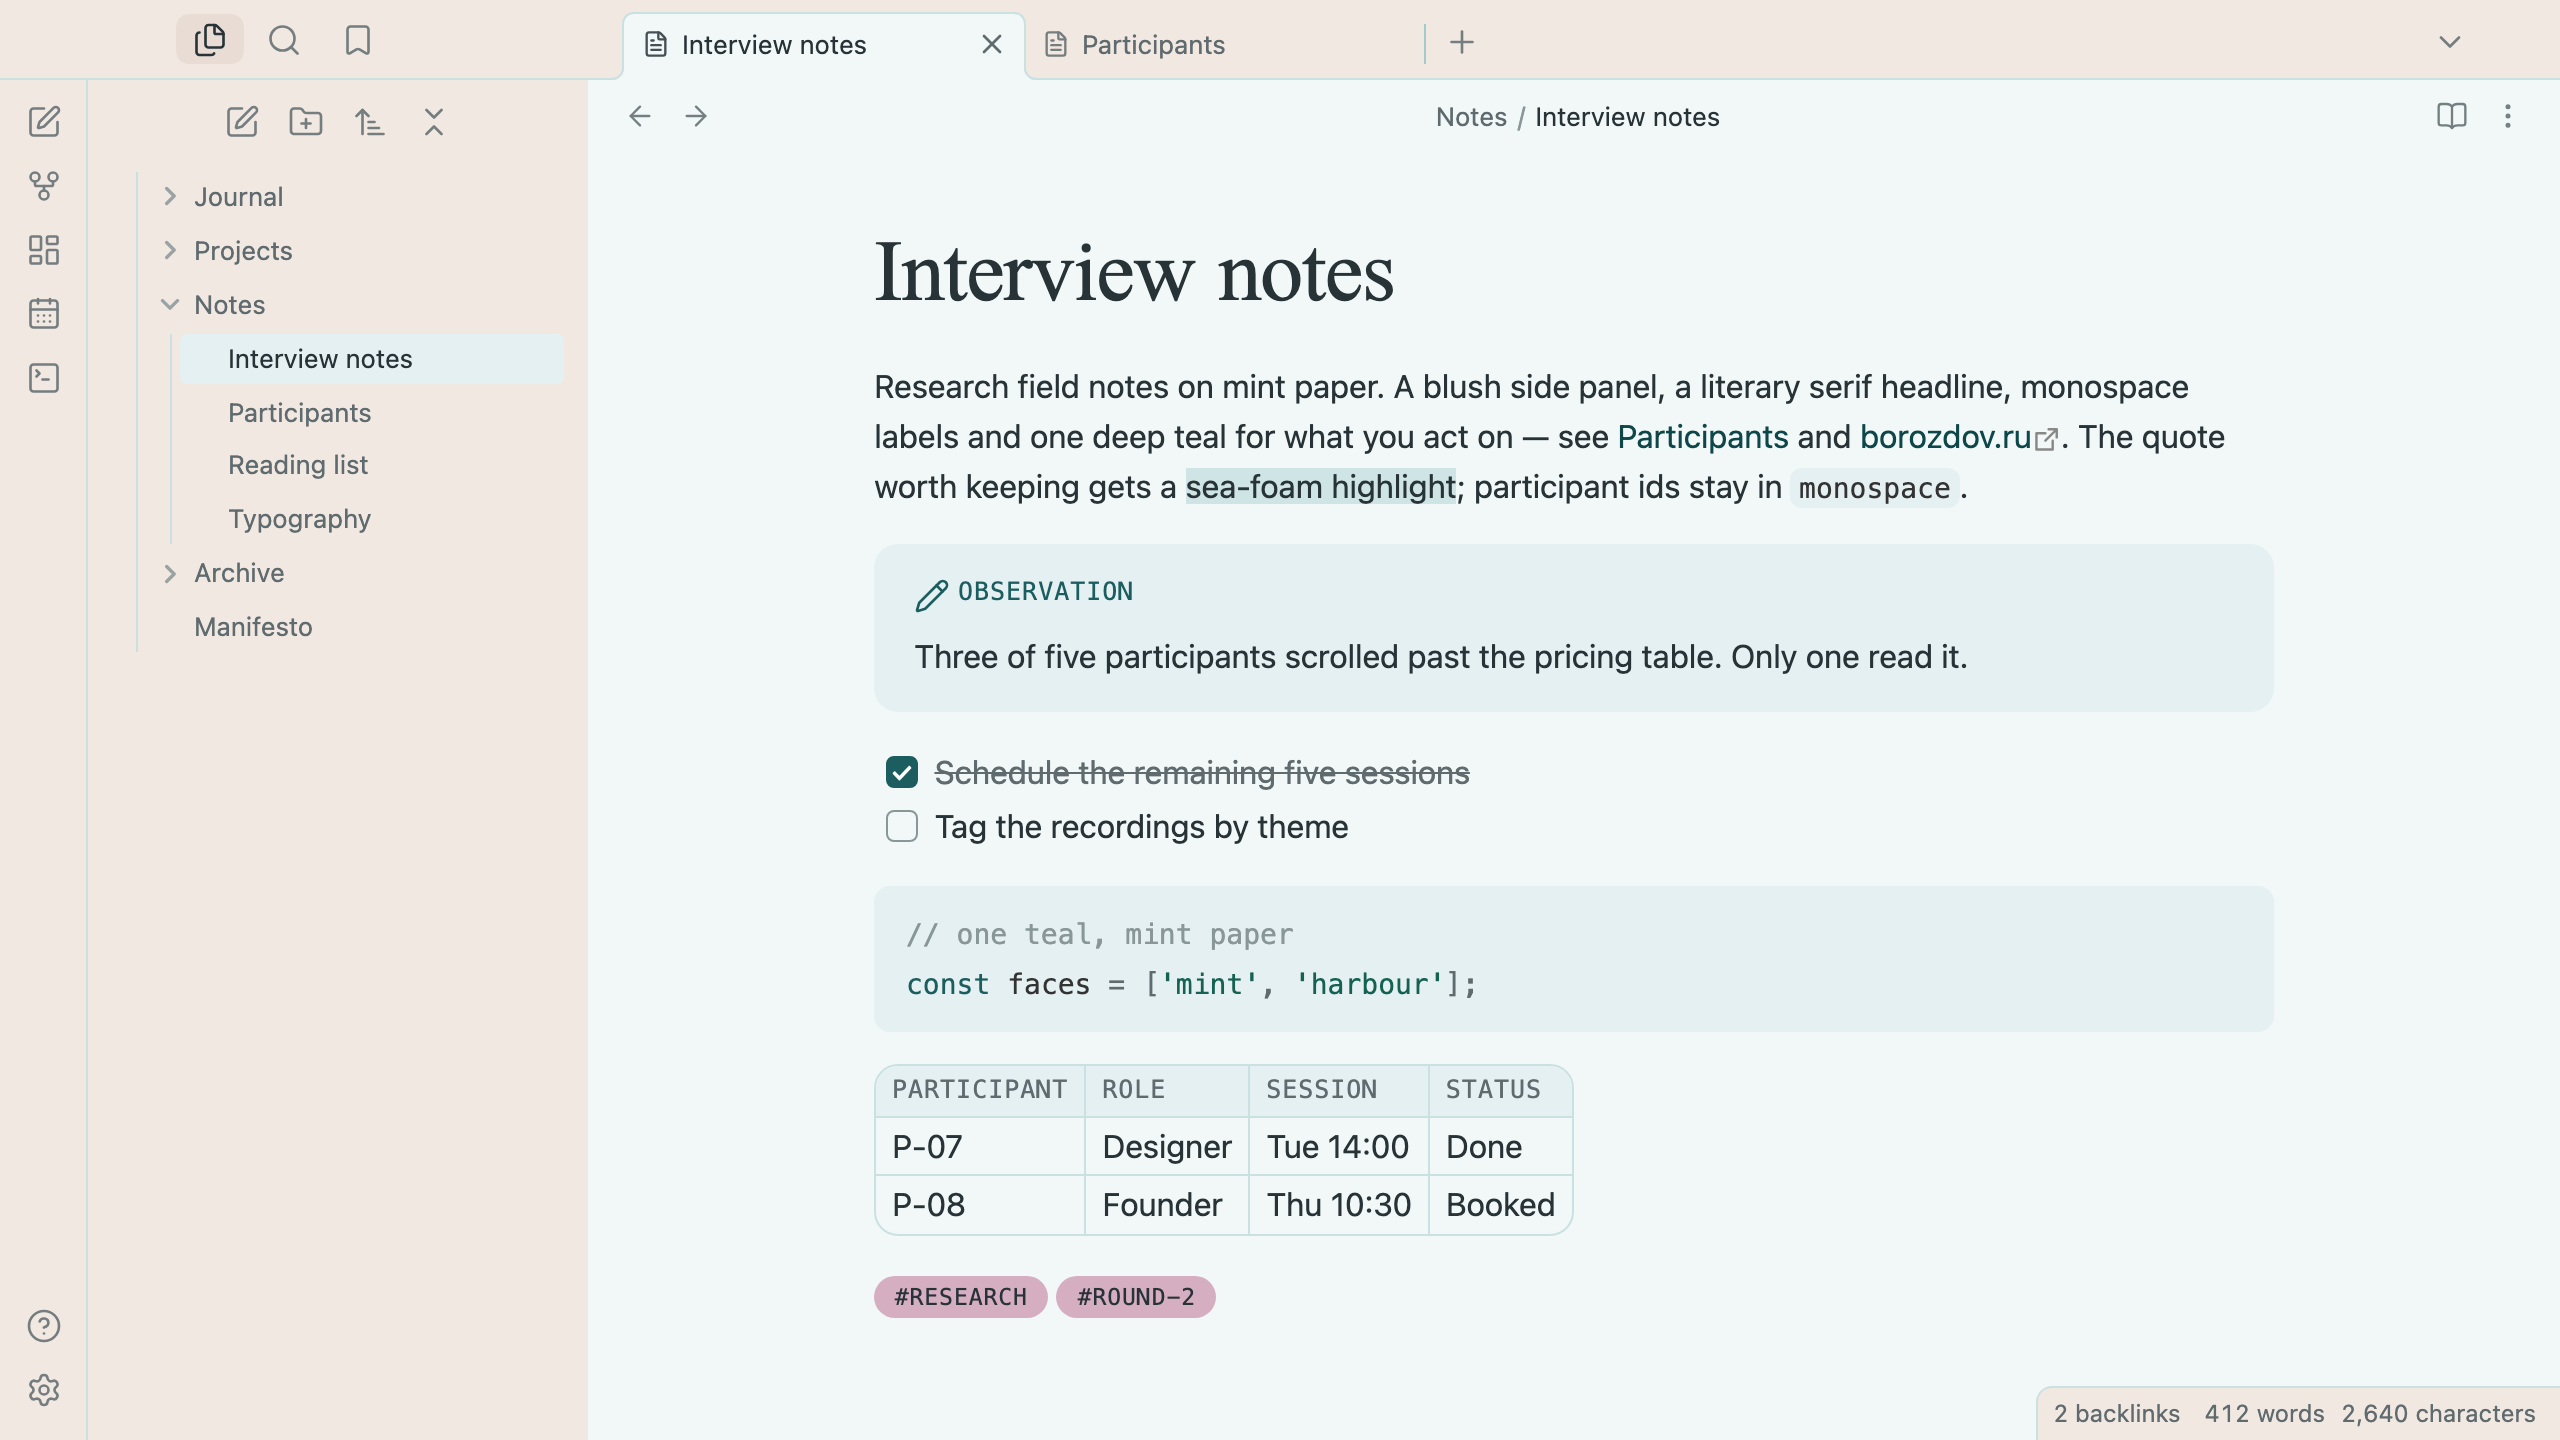Switch to the Participants tab
Viewport: 2560px width, 1440px height.
[1225, 45]
